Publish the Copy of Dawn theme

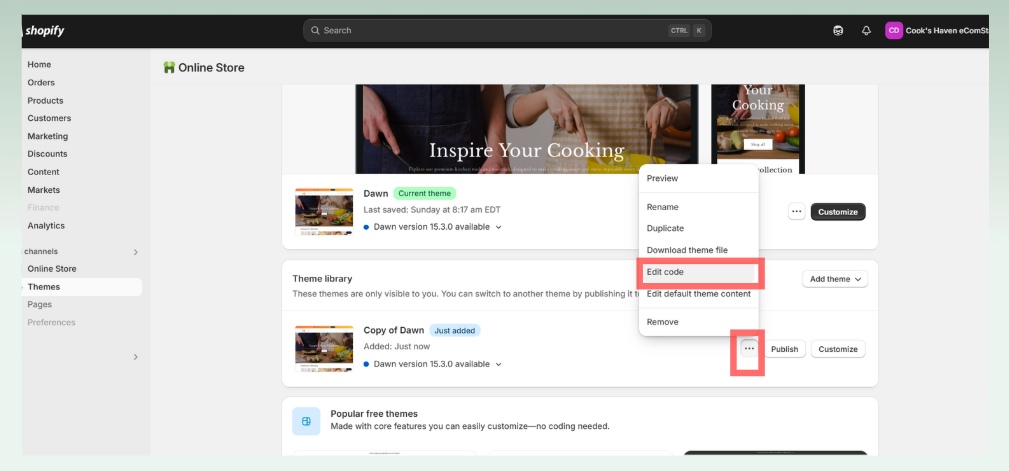(x=784, y=349)
